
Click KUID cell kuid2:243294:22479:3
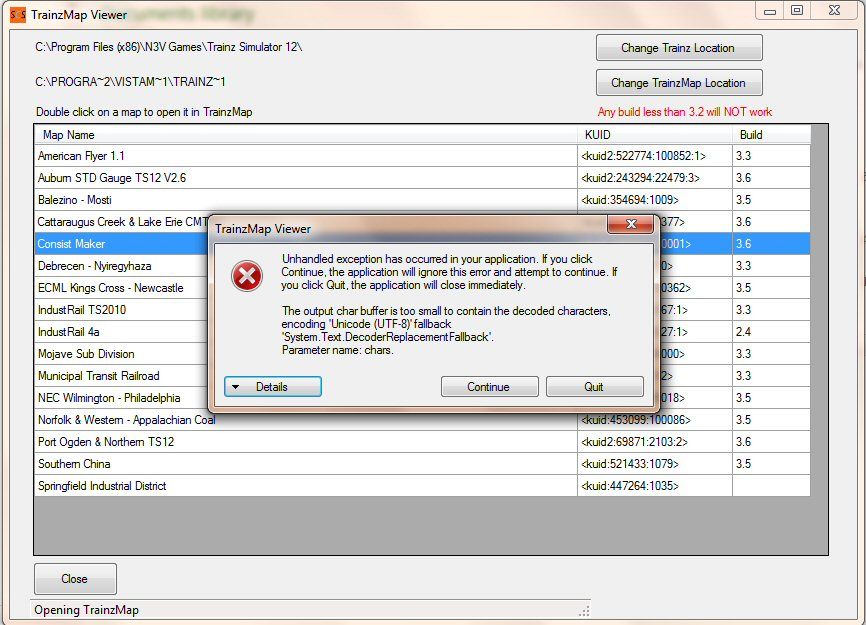pyautogui.click(x=655, y=178)
